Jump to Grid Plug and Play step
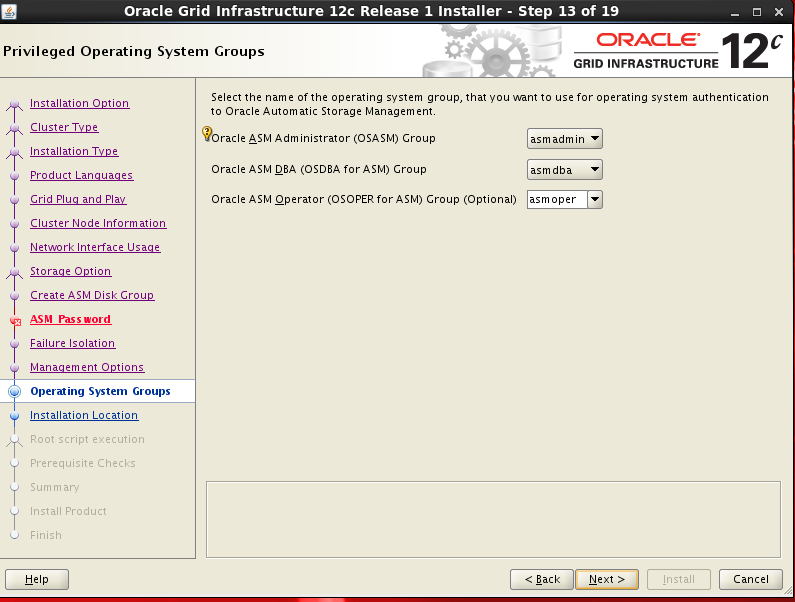 78,199
